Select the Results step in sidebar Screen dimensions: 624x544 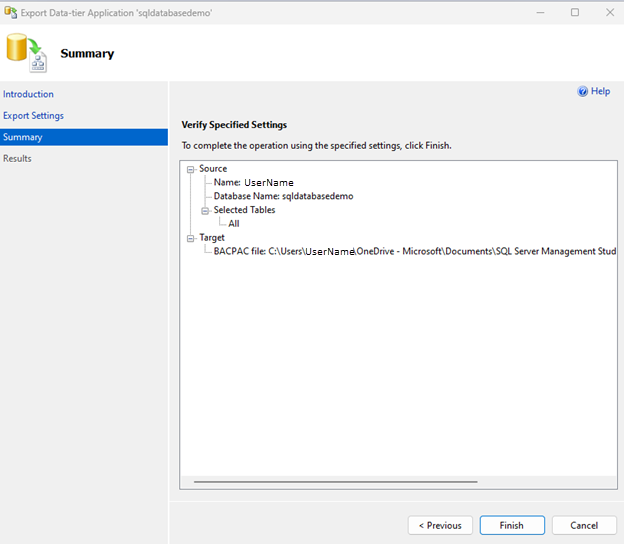coord(17,158)
